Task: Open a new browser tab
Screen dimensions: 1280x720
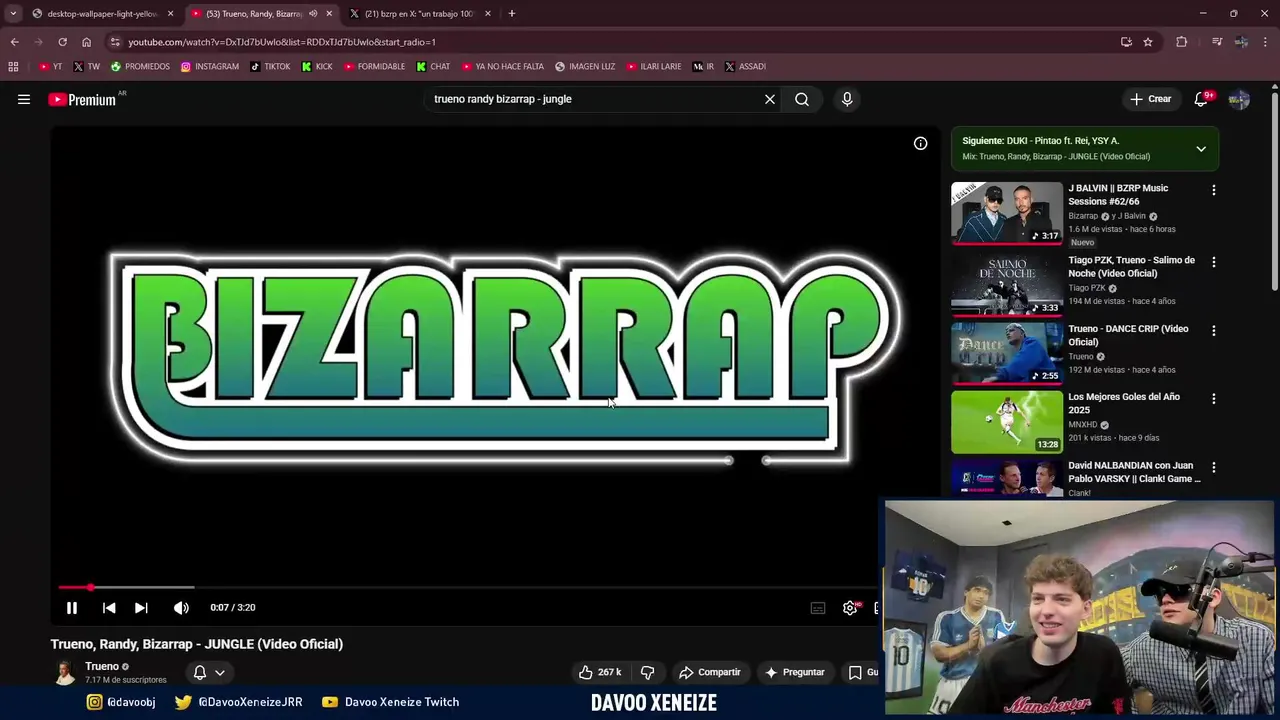Action: [512, 14]
